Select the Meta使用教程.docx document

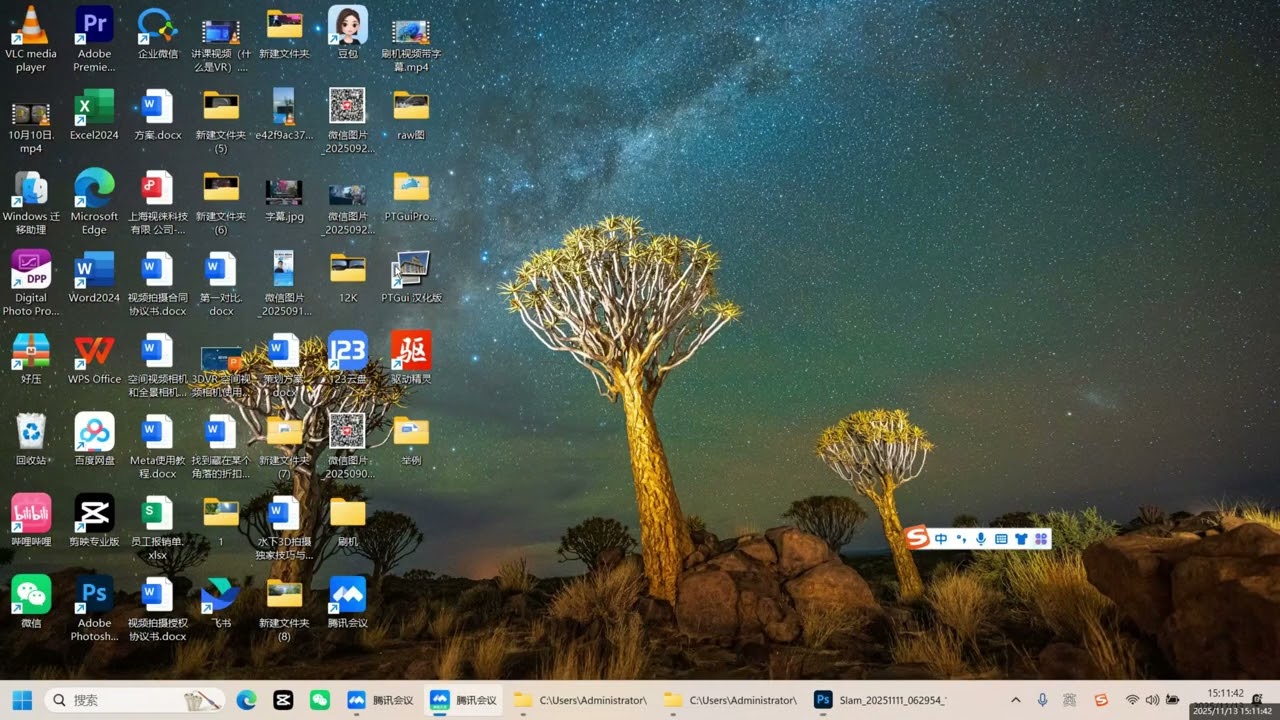coord(157,445)
